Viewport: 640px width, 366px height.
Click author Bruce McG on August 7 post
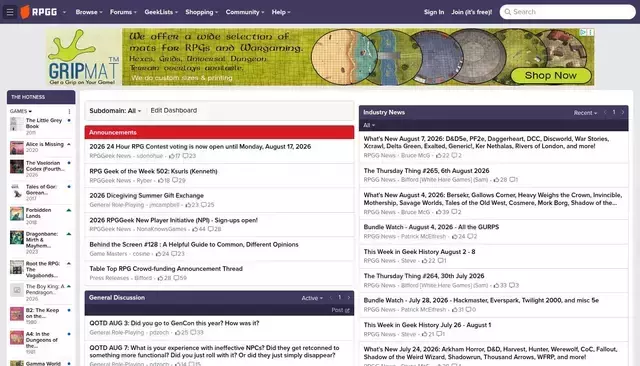(x=416, y=155)
